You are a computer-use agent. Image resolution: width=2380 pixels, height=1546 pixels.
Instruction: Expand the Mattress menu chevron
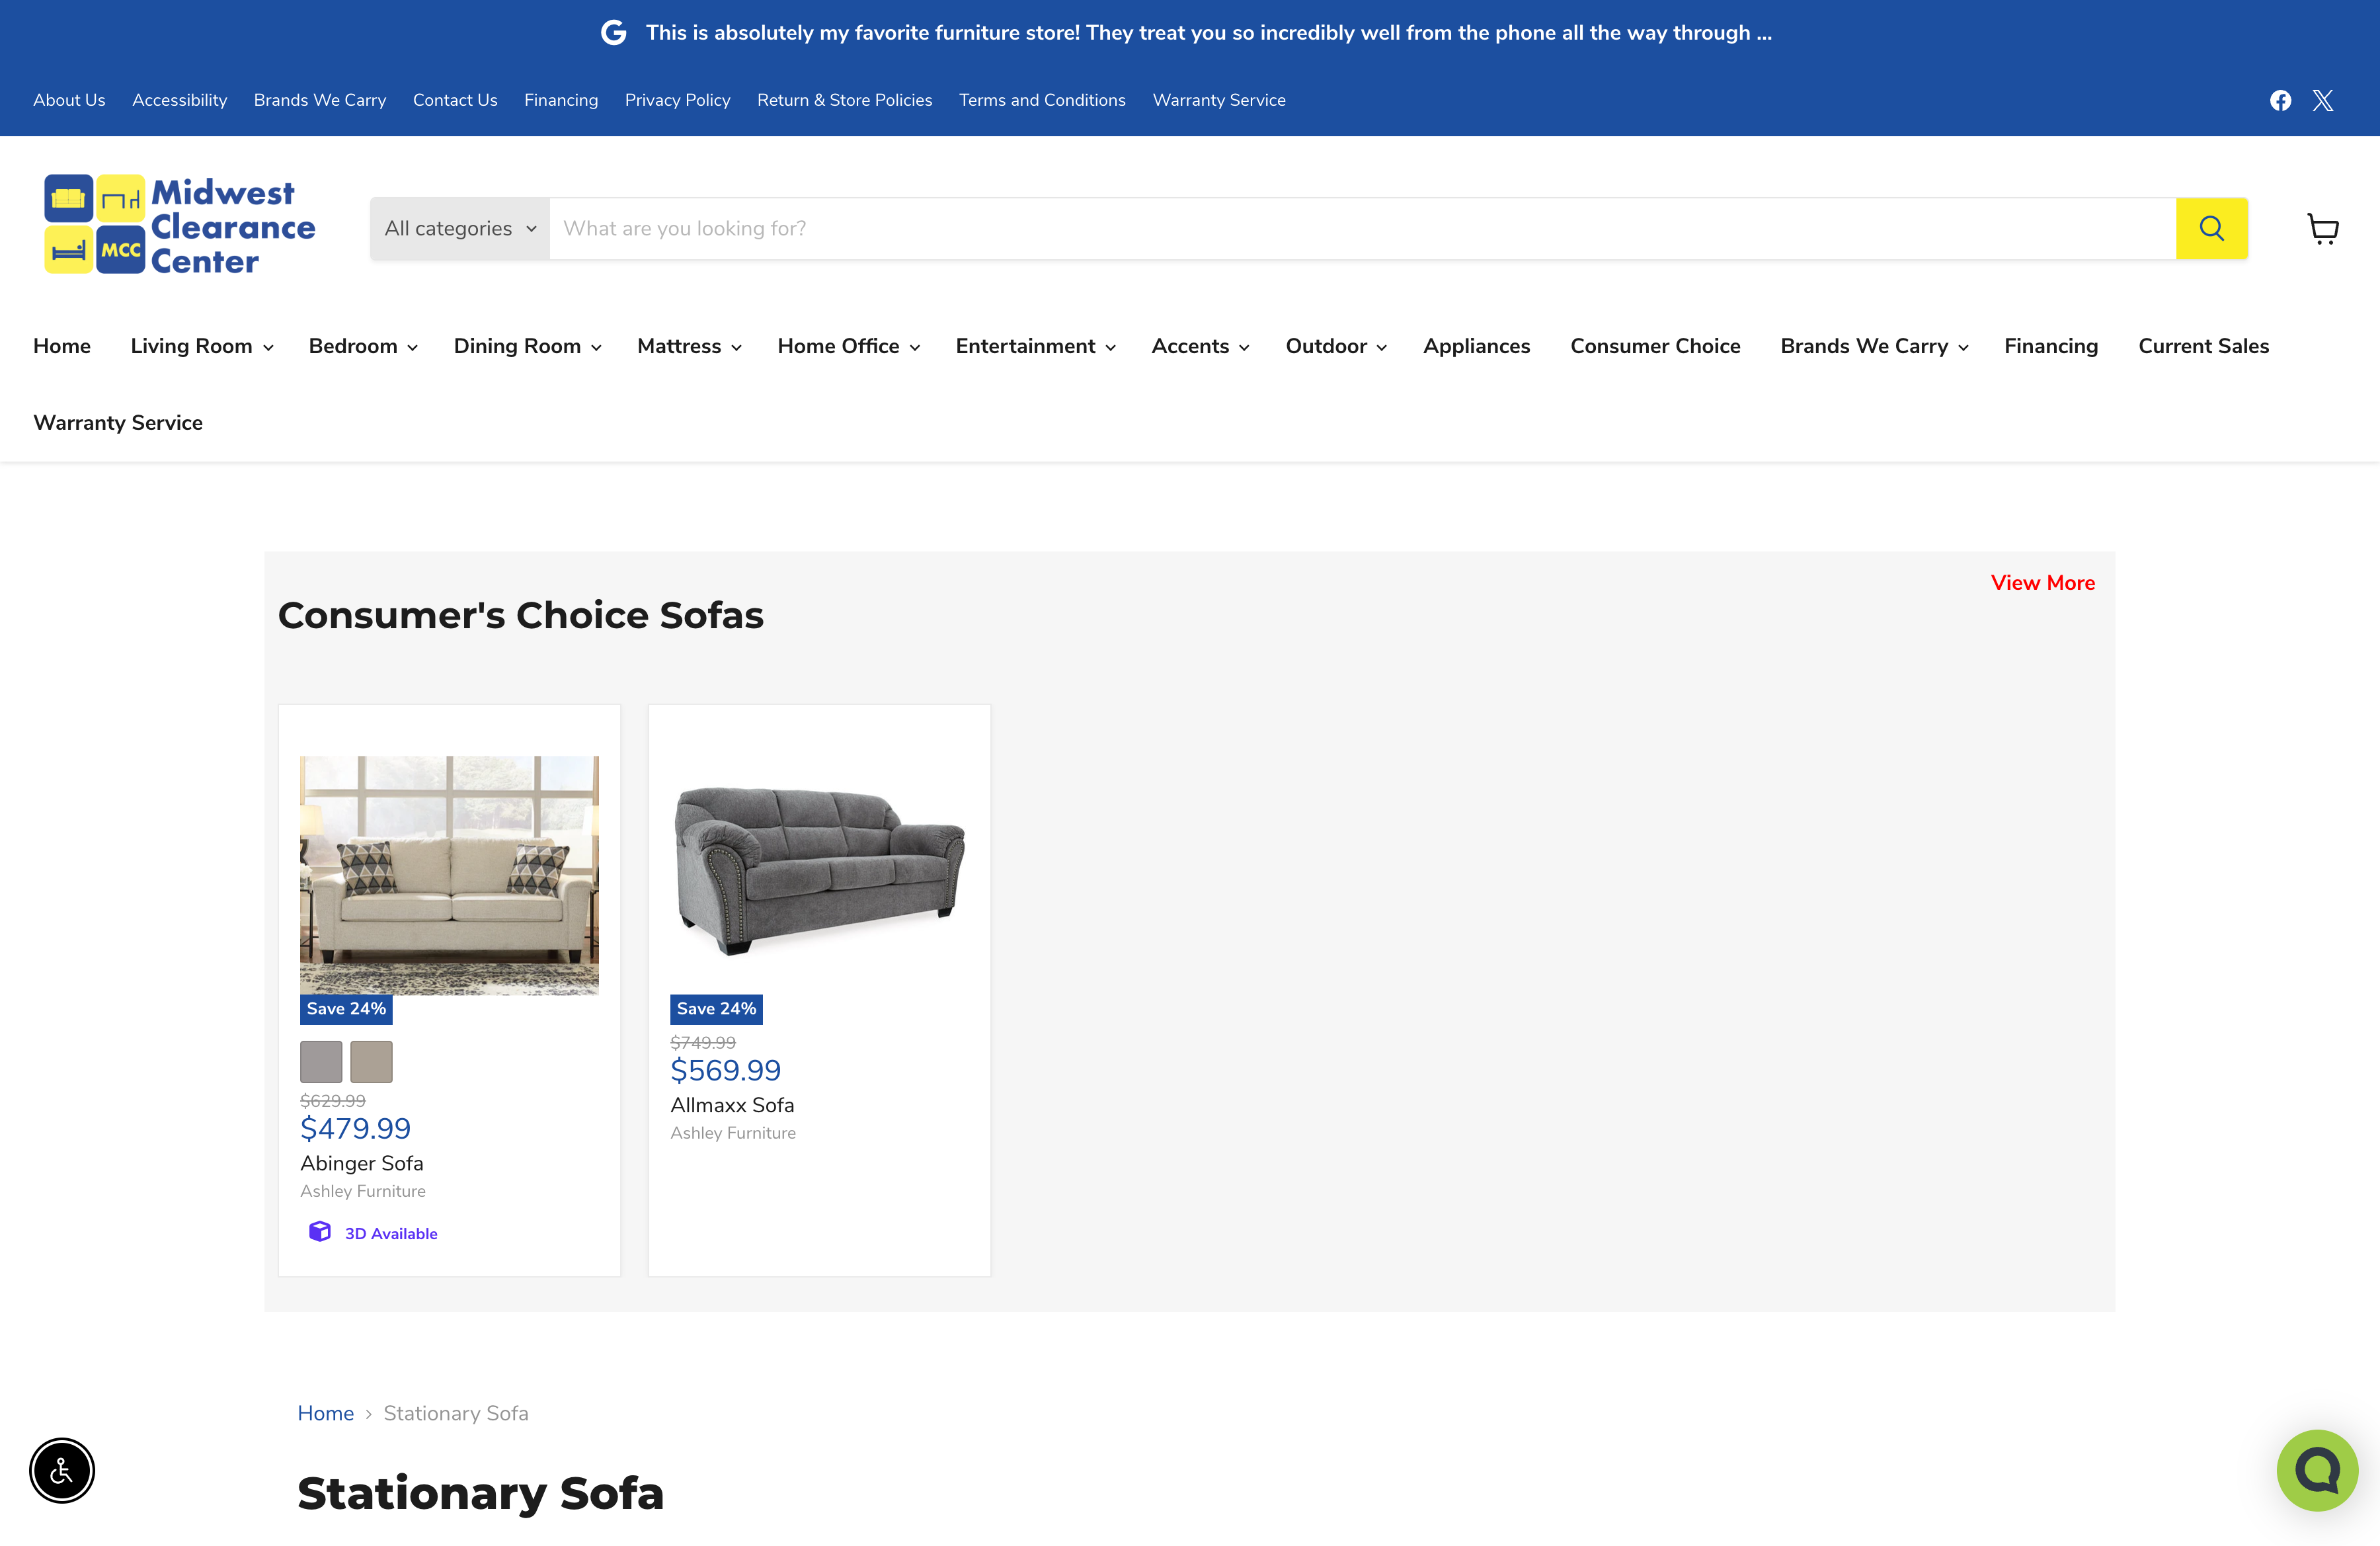pyautogui.click(x=737, y=347)
